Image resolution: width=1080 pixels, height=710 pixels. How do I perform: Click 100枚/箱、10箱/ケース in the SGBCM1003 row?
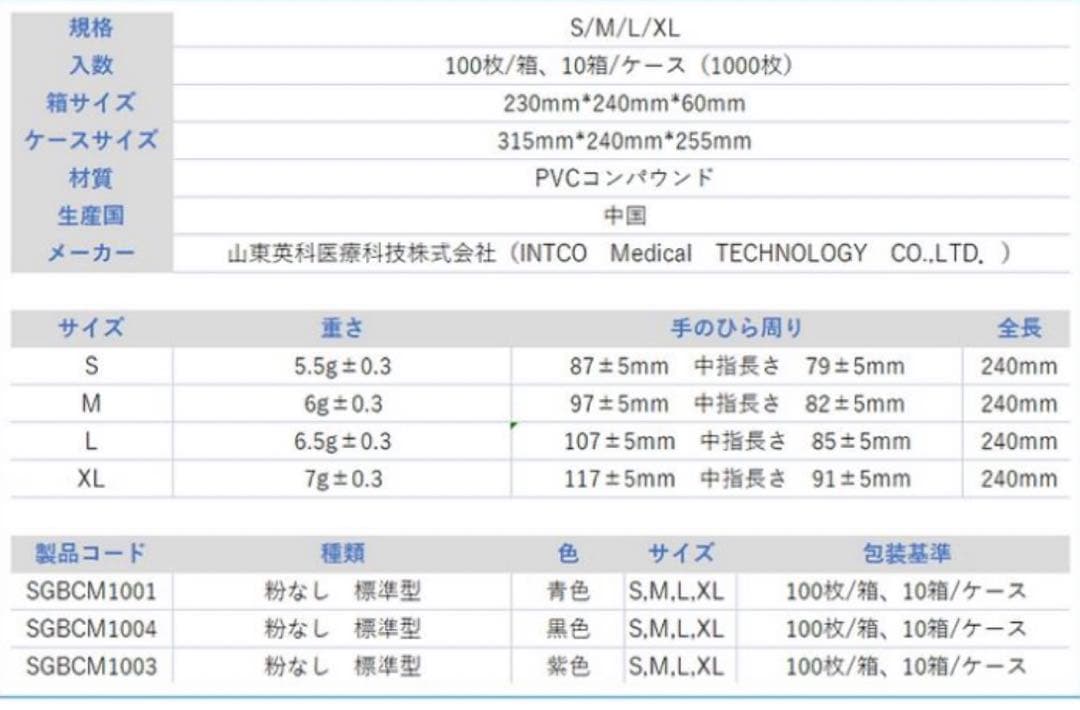(x=906, y=666)
